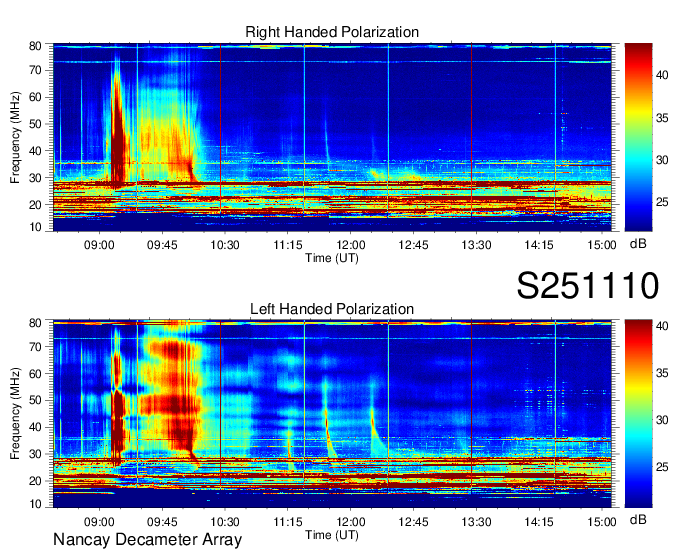
Task: Click the Right Handed Polarization title
Action: click(x=332, y=33)
